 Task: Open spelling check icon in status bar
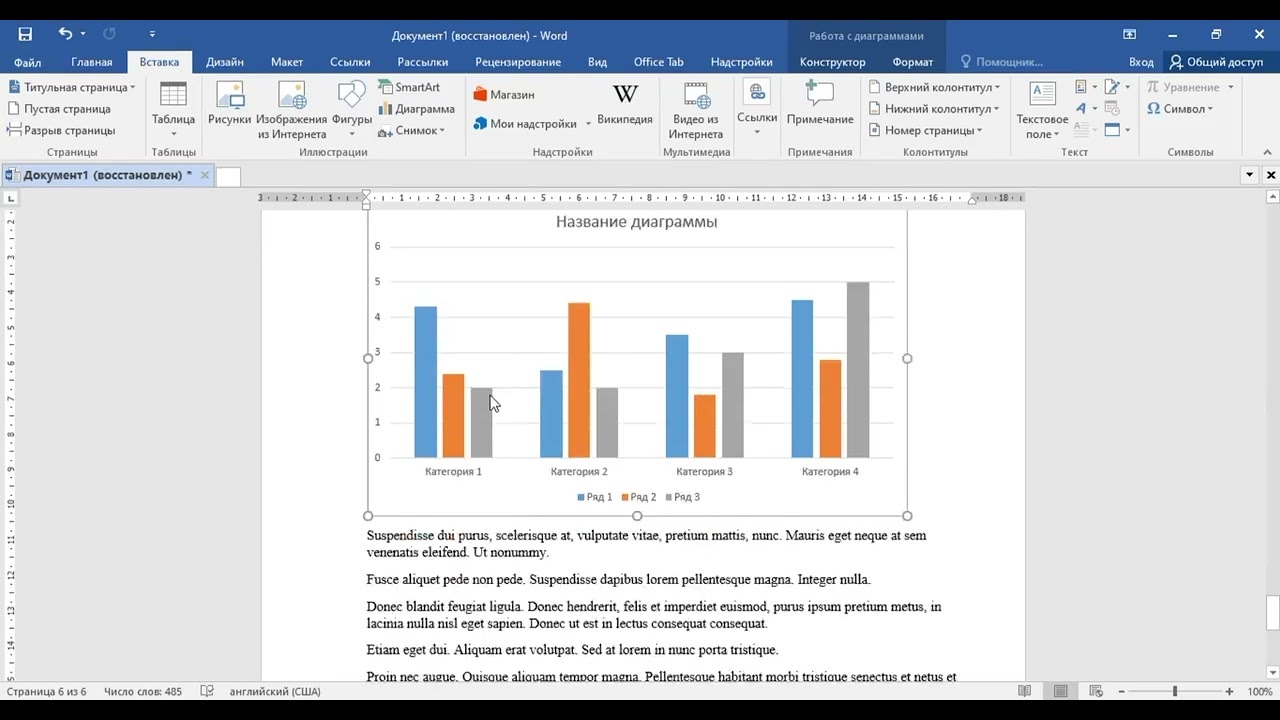point(207,691)
